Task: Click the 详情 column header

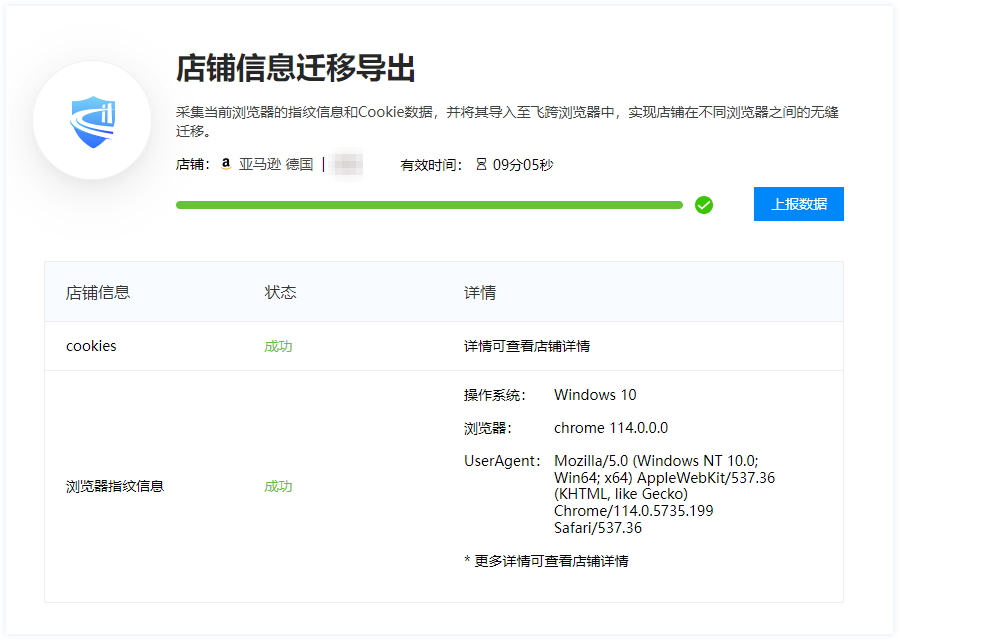Action: 480,293
